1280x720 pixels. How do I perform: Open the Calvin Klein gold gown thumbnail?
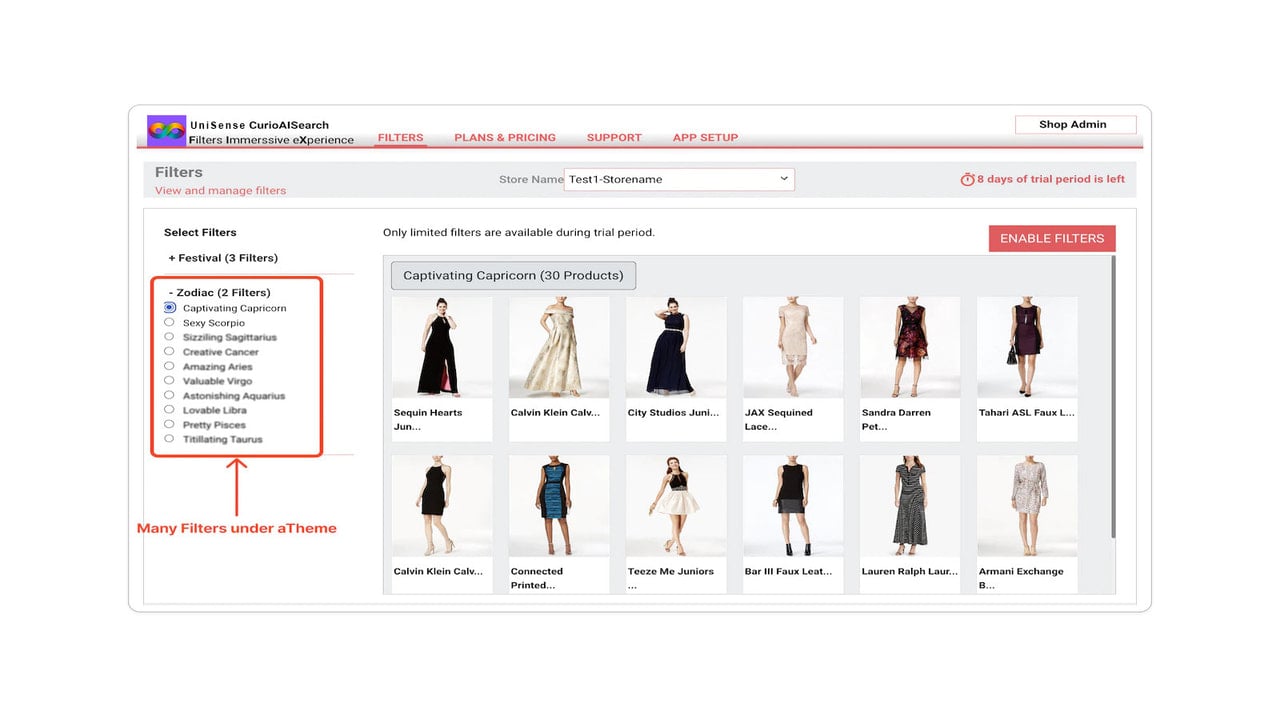click(x=559, y=347)
